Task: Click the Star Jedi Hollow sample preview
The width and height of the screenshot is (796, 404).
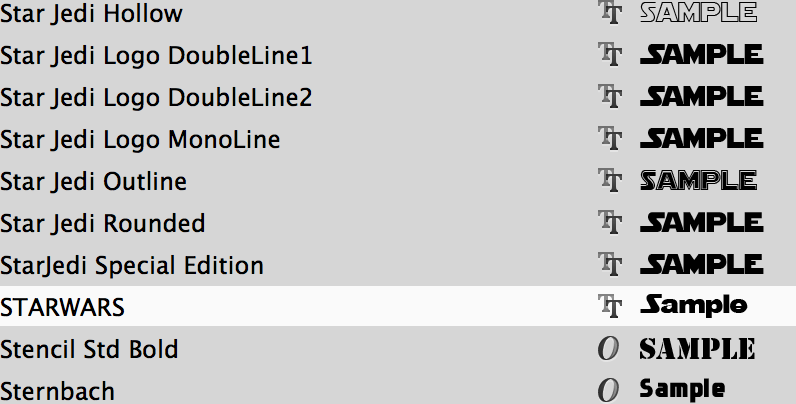Action: (699, 12)
